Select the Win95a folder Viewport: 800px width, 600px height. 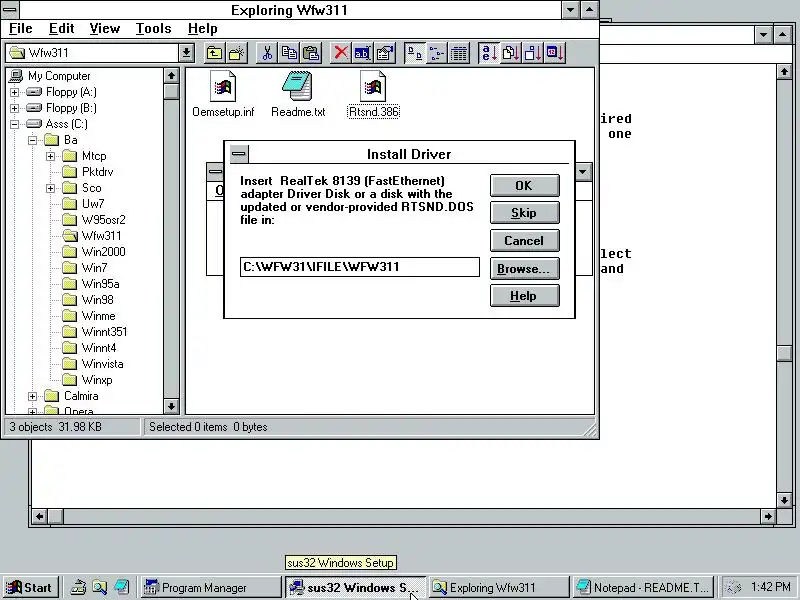click(x=91, y=284)
